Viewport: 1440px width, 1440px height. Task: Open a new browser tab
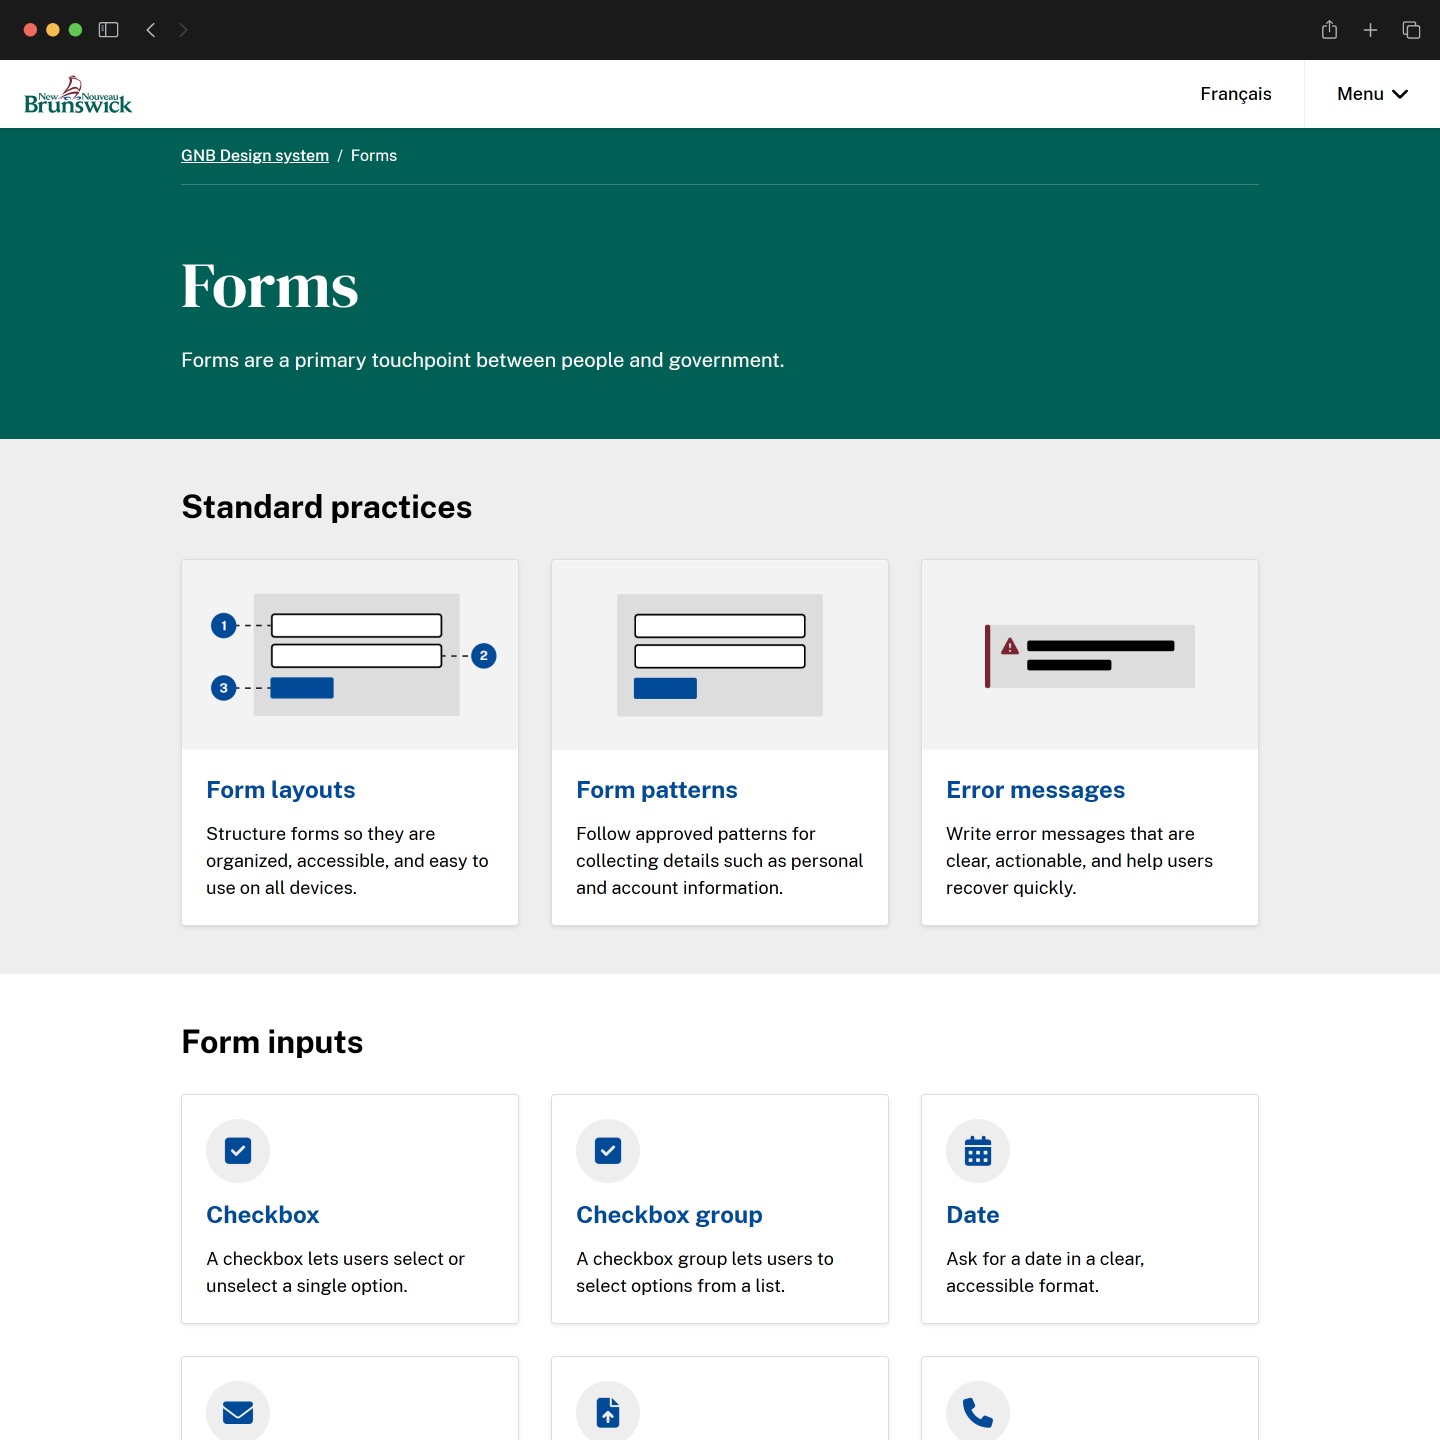(x=1370, y=30)
